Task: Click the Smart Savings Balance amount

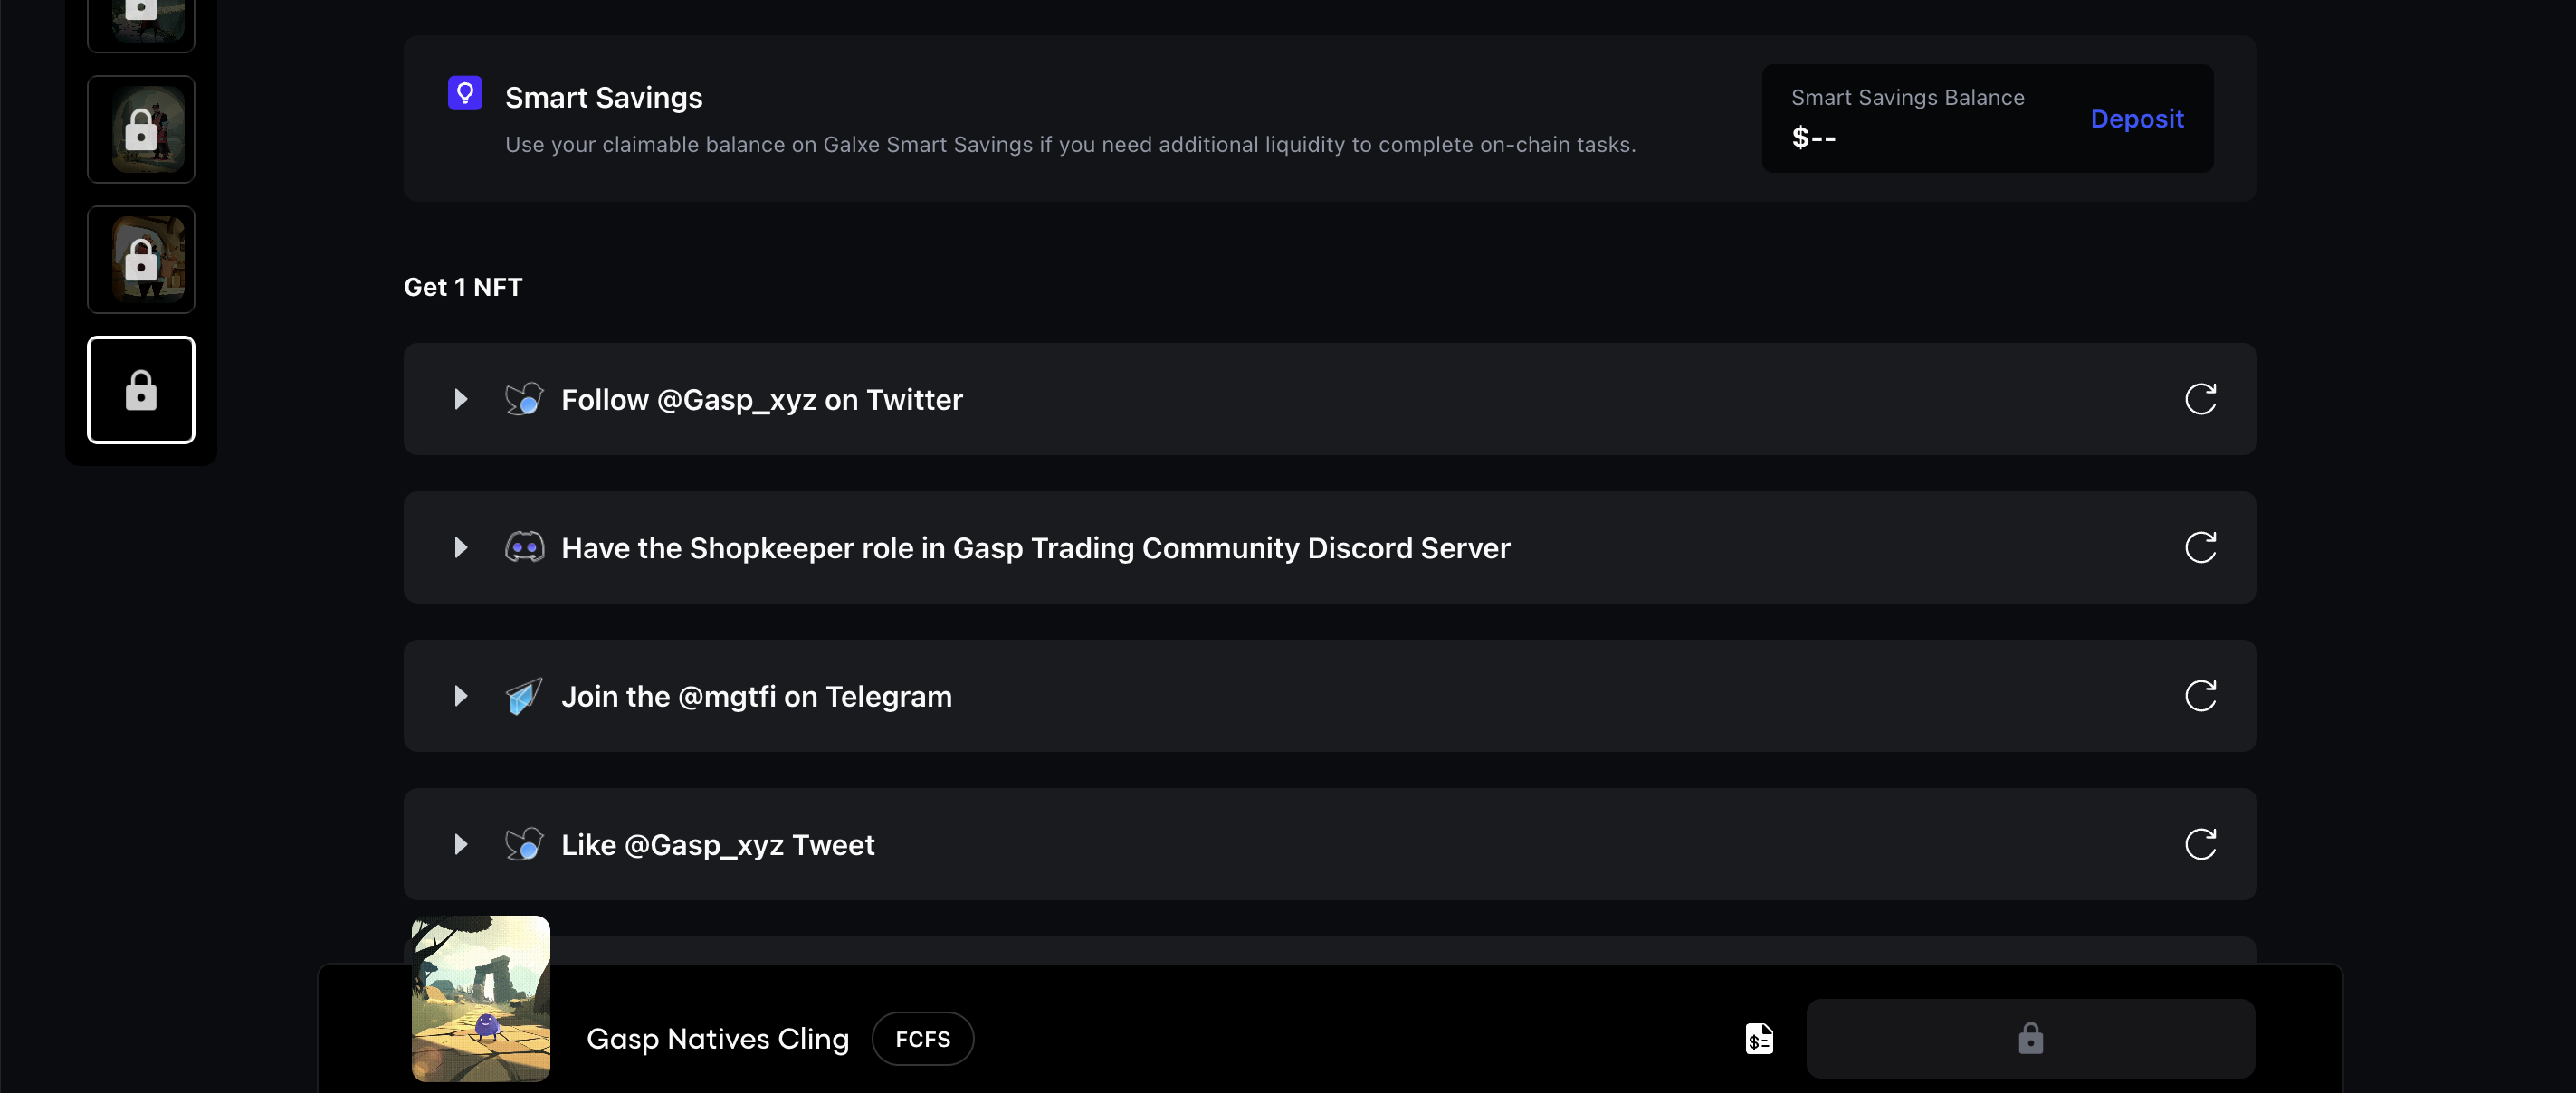Action: click(1813, 137)
